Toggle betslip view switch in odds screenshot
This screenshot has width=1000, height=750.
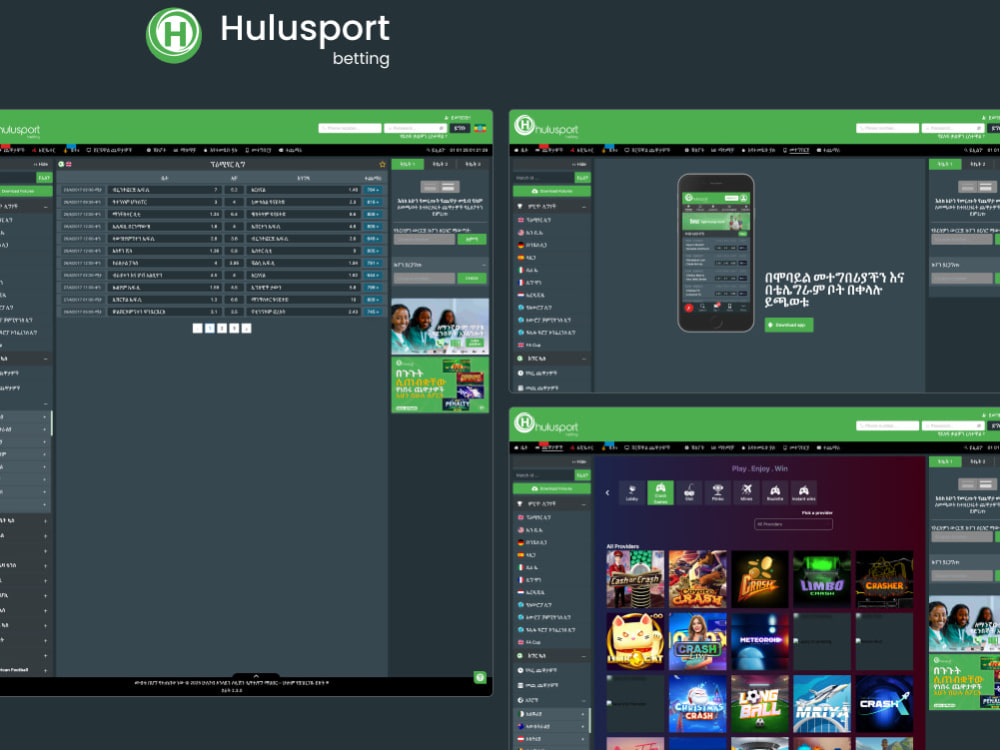(439, 187)
